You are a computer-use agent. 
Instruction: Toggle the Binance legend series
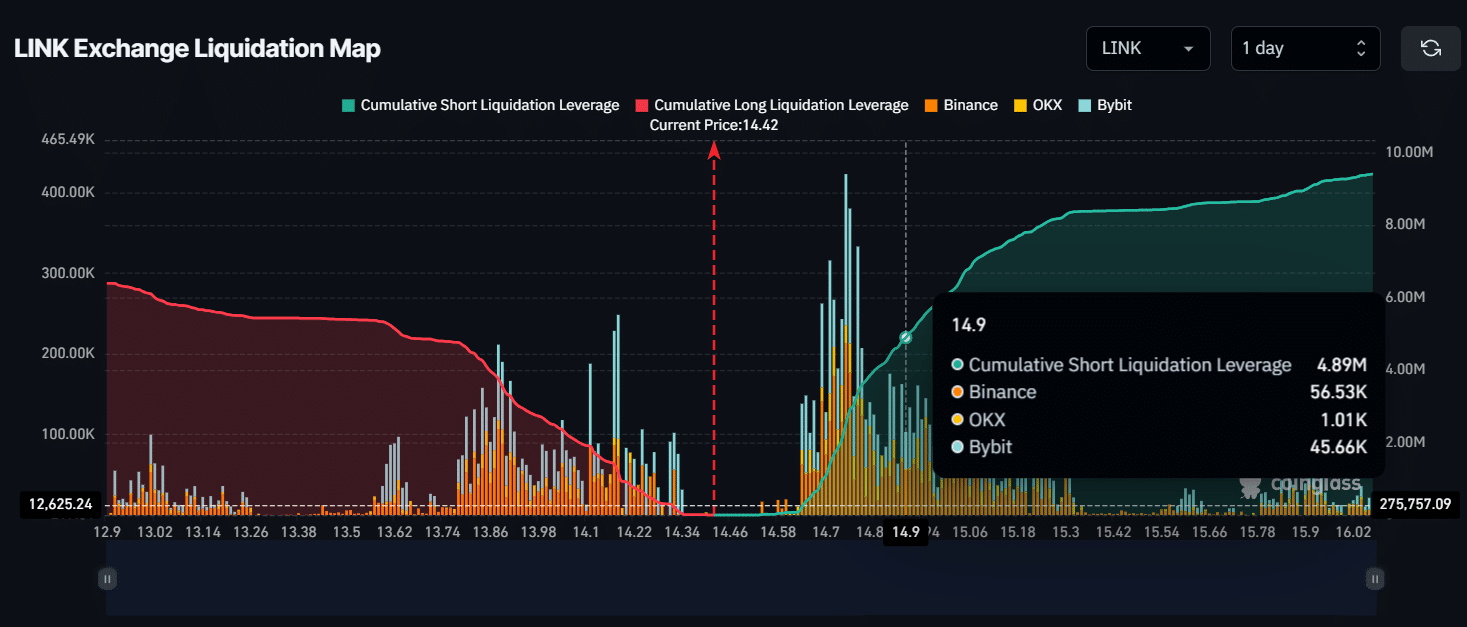961,105
